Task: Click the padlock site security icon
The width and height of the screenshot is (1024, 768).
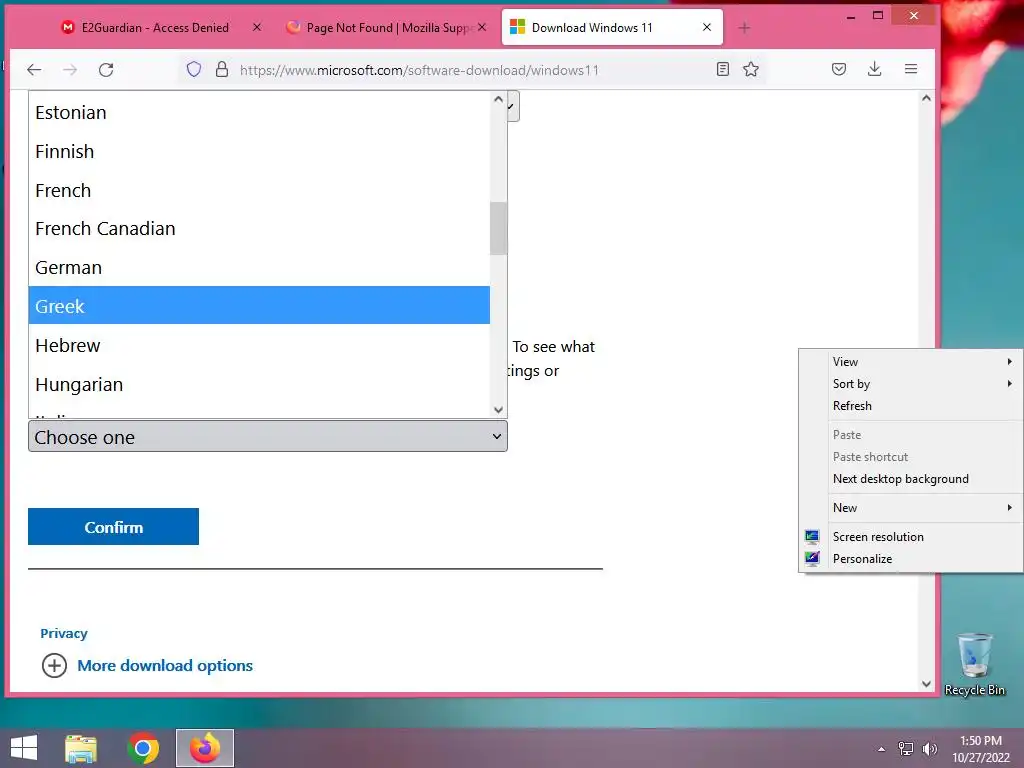Action: pos(222,69)
